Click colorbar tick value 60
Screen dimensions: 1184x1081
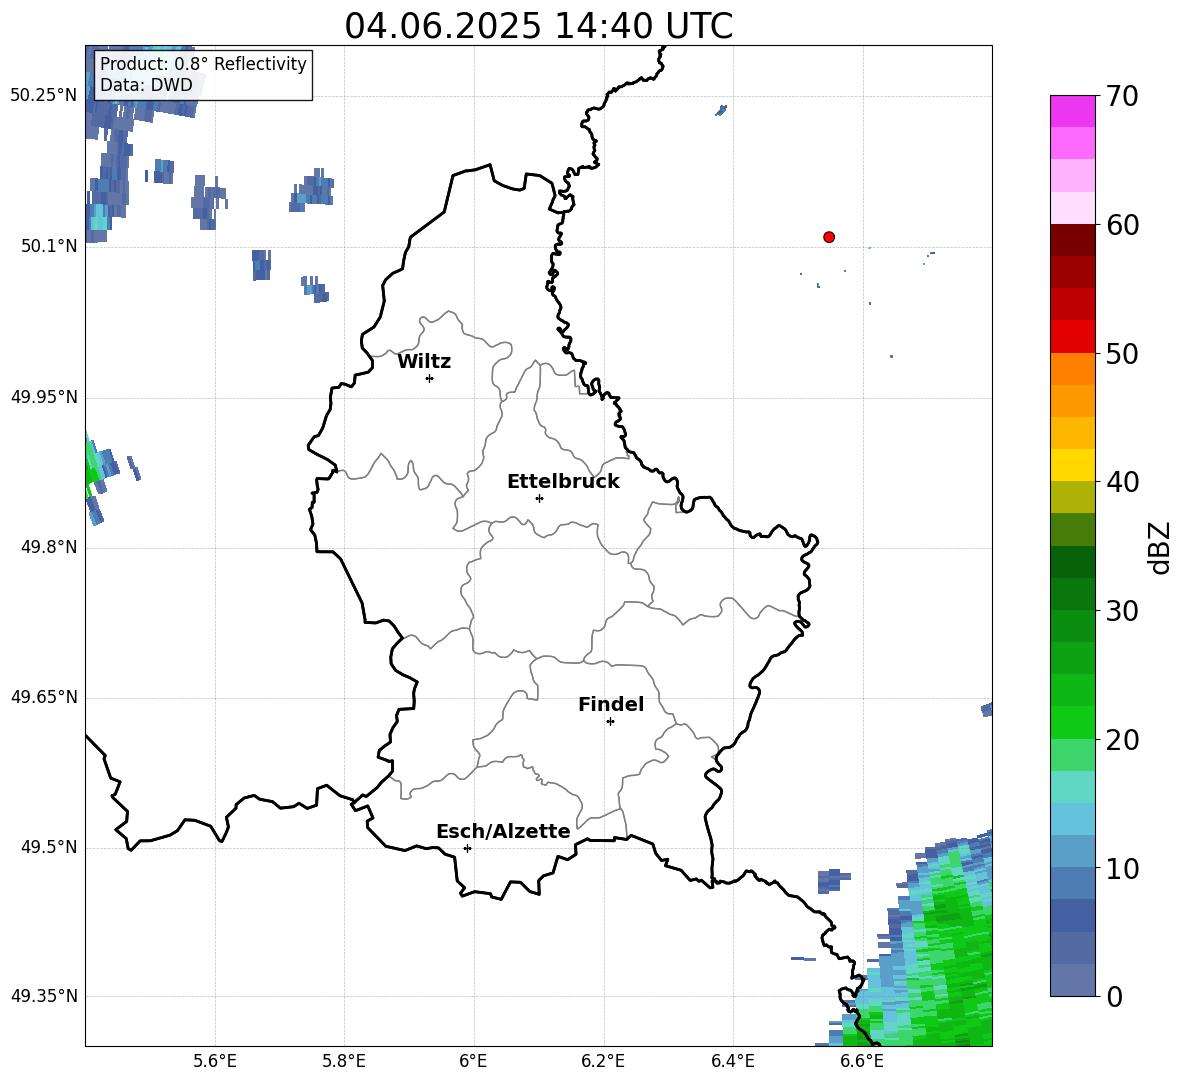coord(1122,225)
